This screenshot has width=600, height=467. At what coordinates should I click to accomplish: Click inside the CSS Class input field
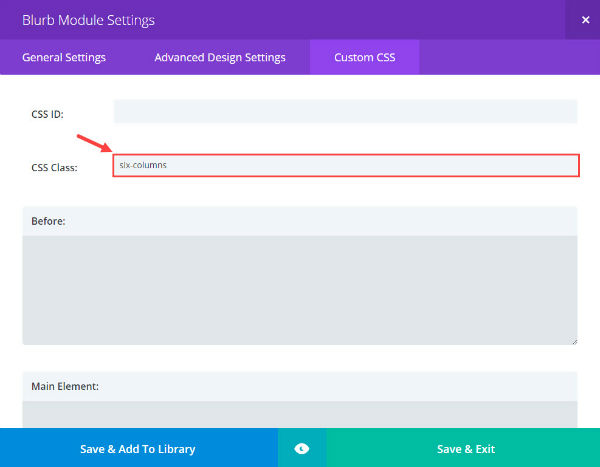[346, 165]
